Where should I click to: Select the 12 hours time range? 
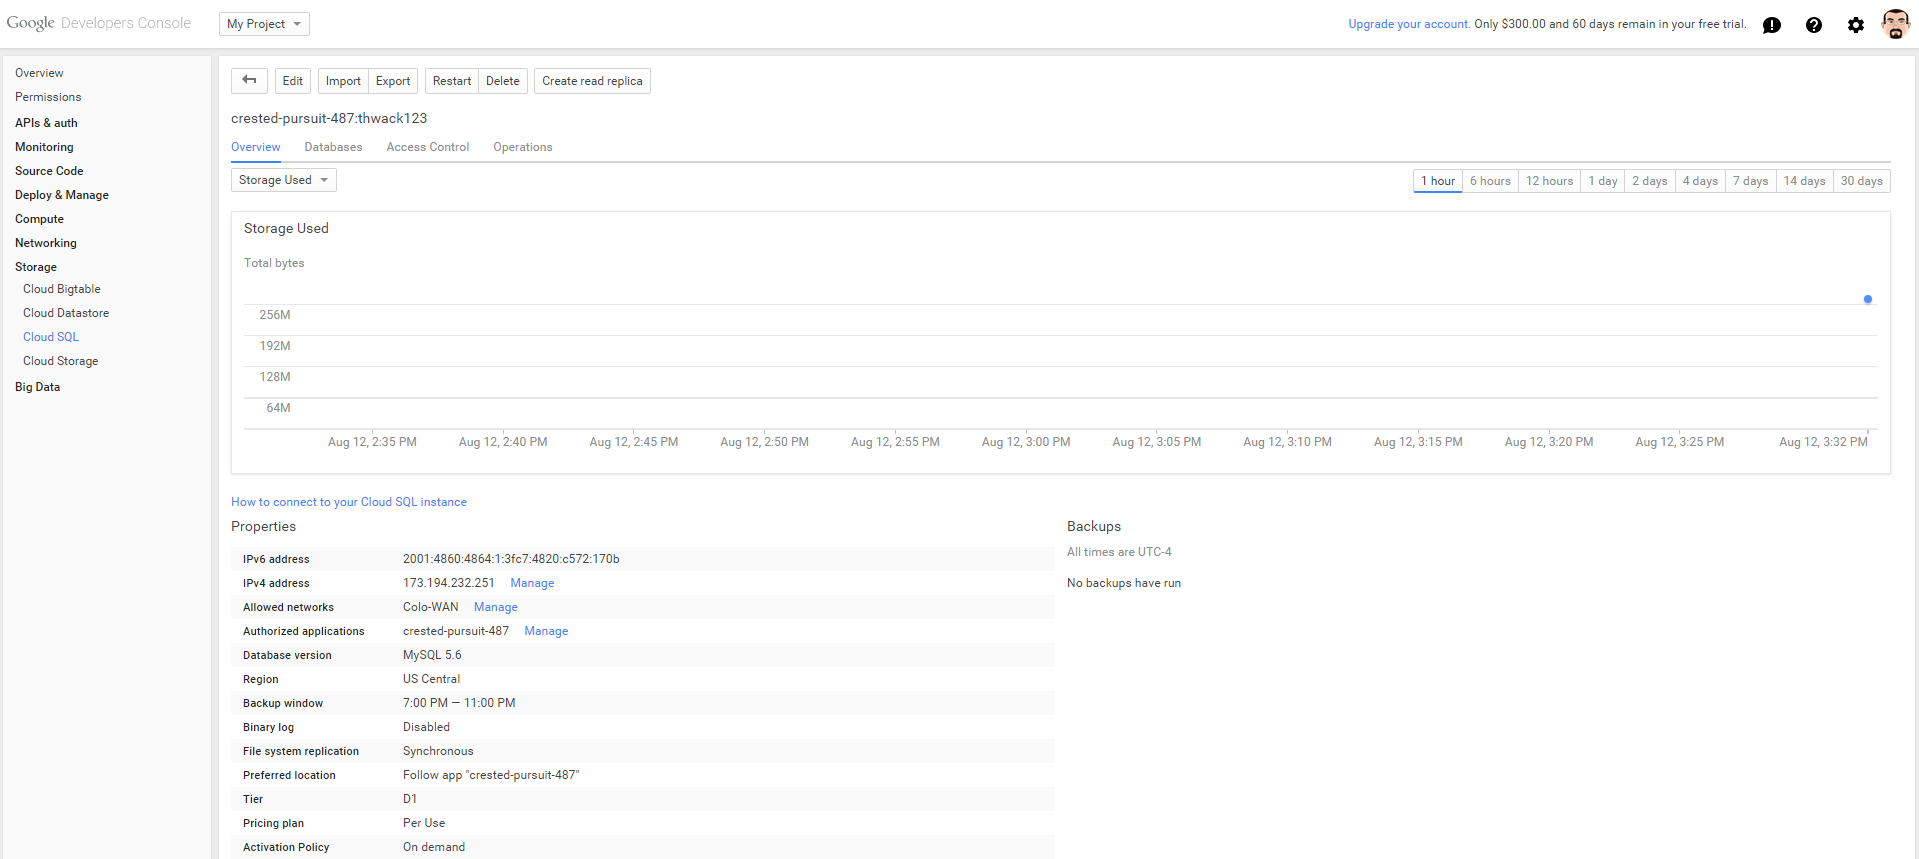1550,181
